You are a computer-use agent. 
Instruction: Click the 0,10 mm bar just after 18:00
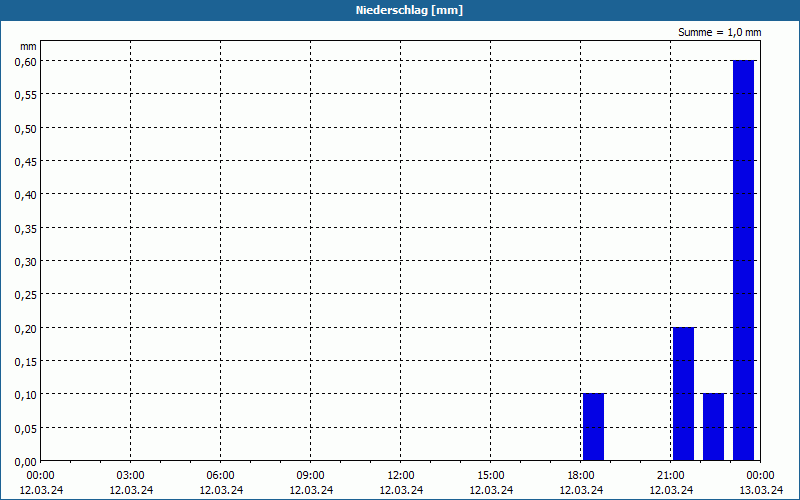(x=593, y=427)
